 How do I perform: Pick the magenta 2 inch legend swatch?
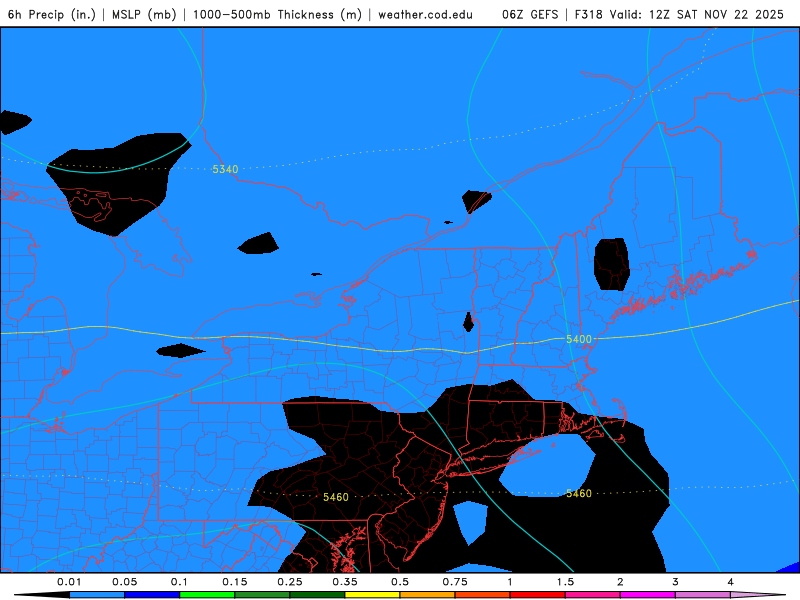(648, 595)
